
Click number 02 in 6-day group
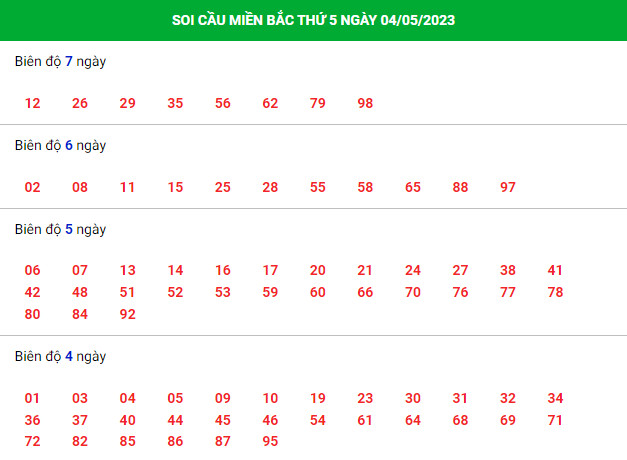click(x=32, y=187)
